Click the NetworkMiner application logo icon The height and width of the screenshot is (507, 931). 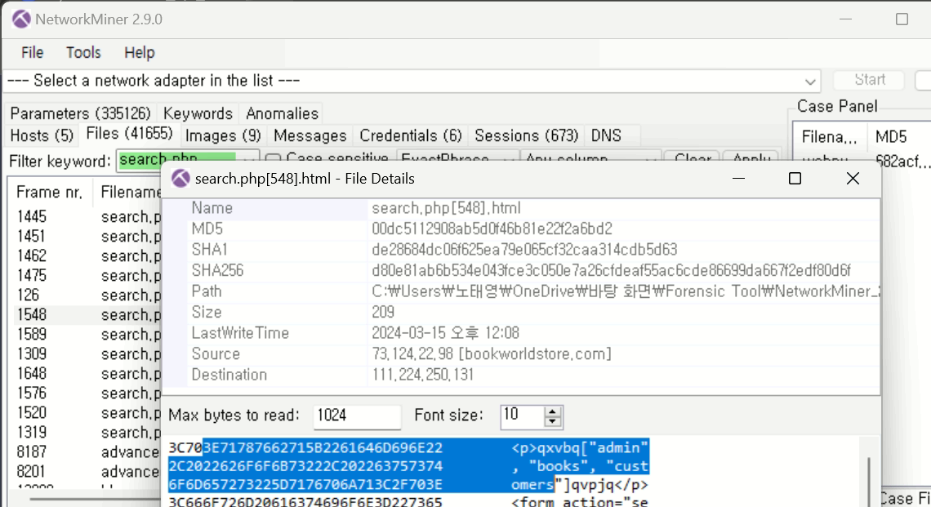tap(21, 20)
